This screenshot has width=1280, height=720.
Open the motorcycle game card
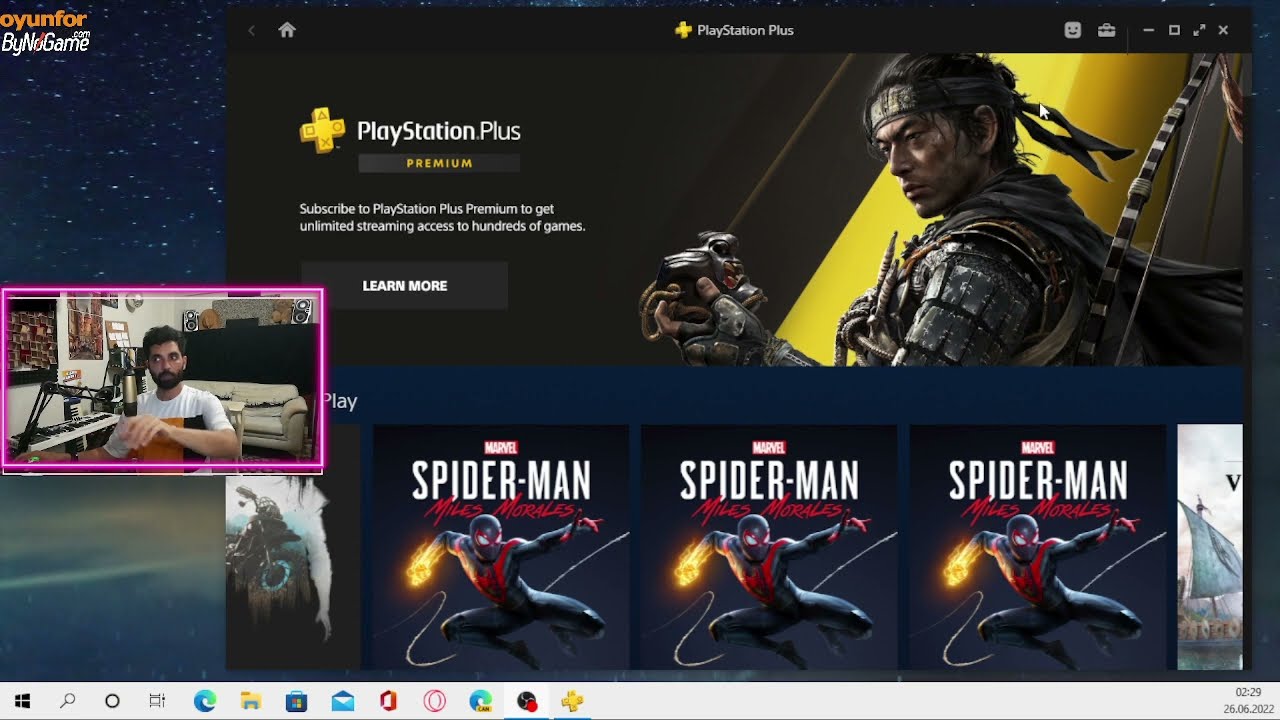click(292, 570)
